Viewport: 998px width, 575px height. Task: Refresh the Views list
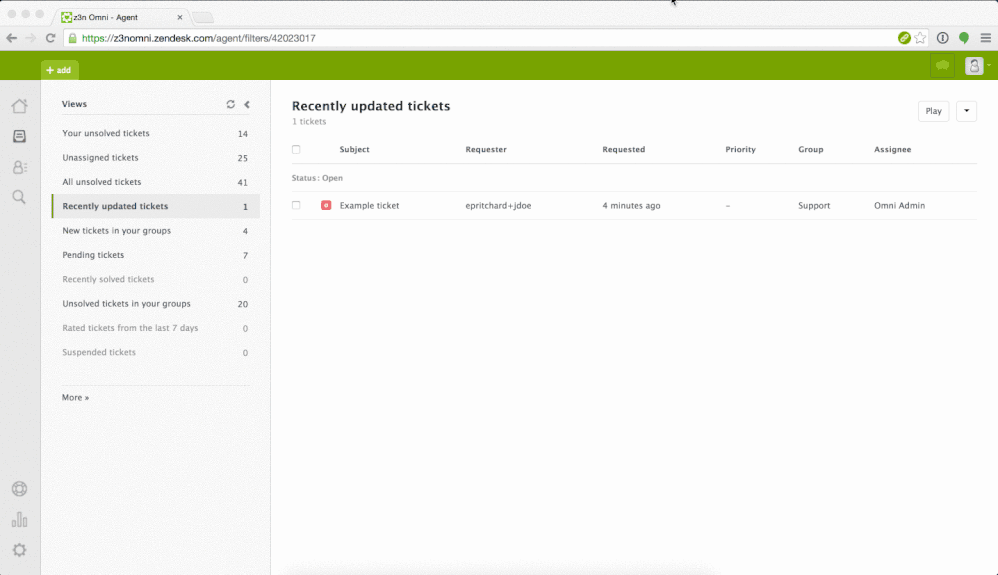(231, 104)
